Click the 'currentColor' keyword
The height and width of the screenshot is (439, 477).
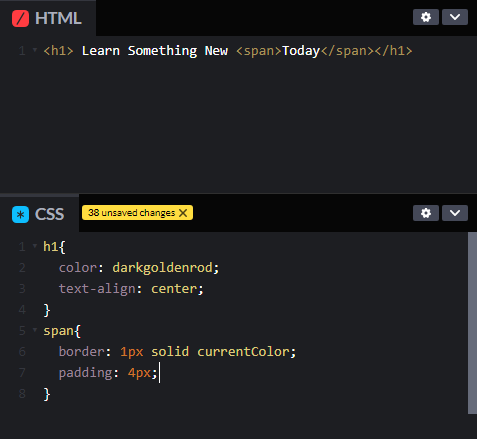pos(243,352)
